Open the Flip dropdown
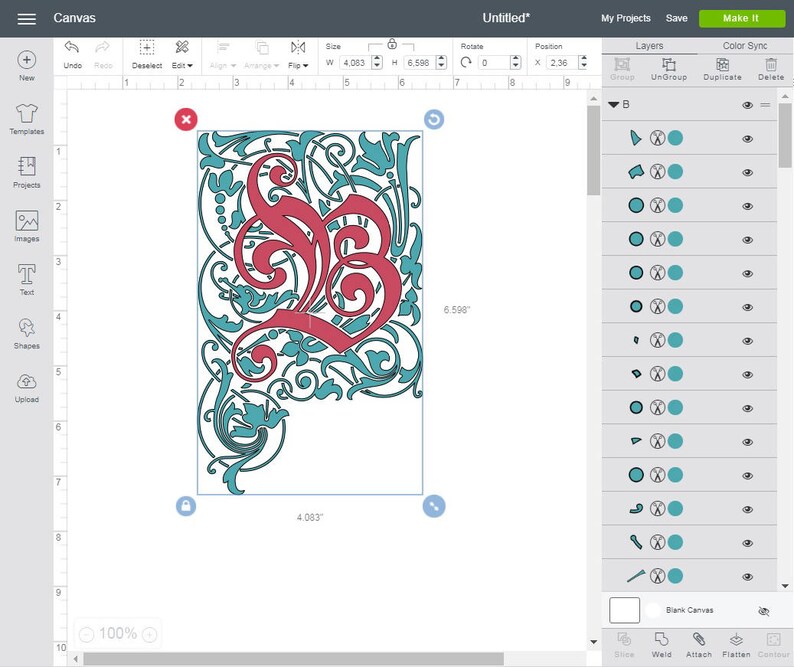The height and width of the screenshot is (667, 794). (x=298, y=55)
